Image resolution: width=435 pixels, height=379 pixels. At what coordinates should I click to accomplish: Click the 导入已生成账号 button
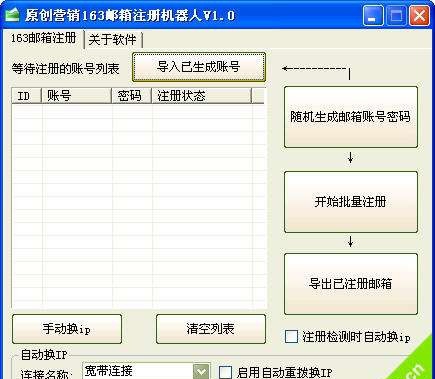[x=199, y=67]
